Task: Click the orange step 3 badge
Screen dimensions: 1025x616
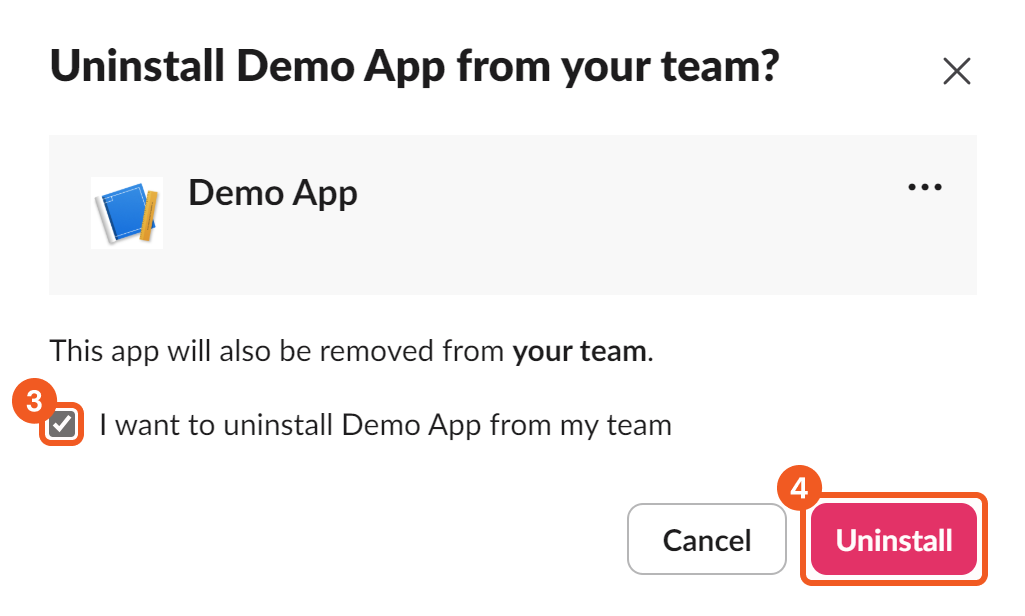Action: tap(34, 402)
